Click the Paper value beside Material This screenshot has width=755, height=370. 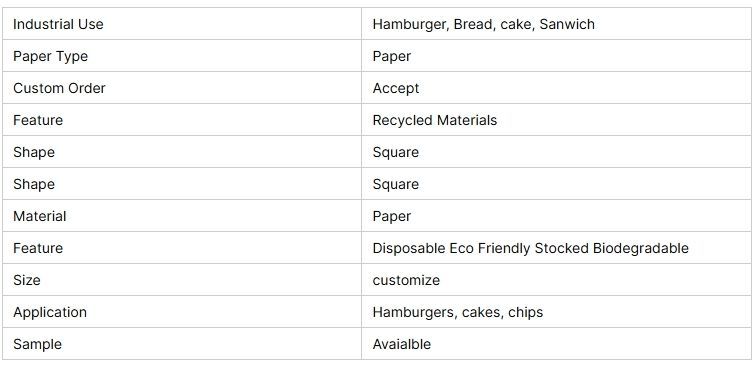coord(391,216)
